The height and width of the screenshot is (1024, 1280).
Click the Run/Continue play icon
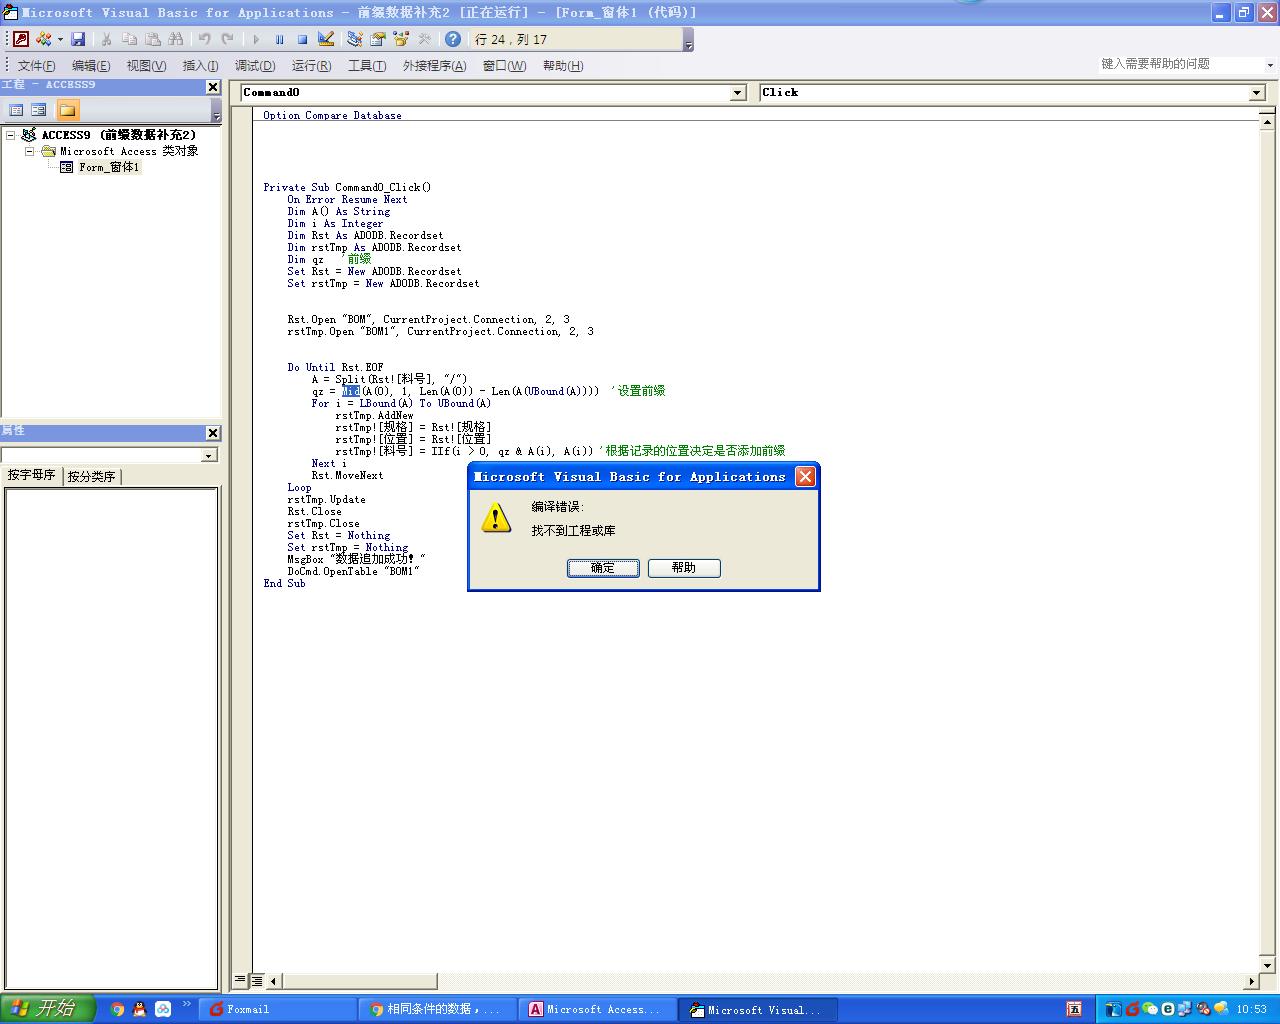pyautogui.click(x=256, y=39)
